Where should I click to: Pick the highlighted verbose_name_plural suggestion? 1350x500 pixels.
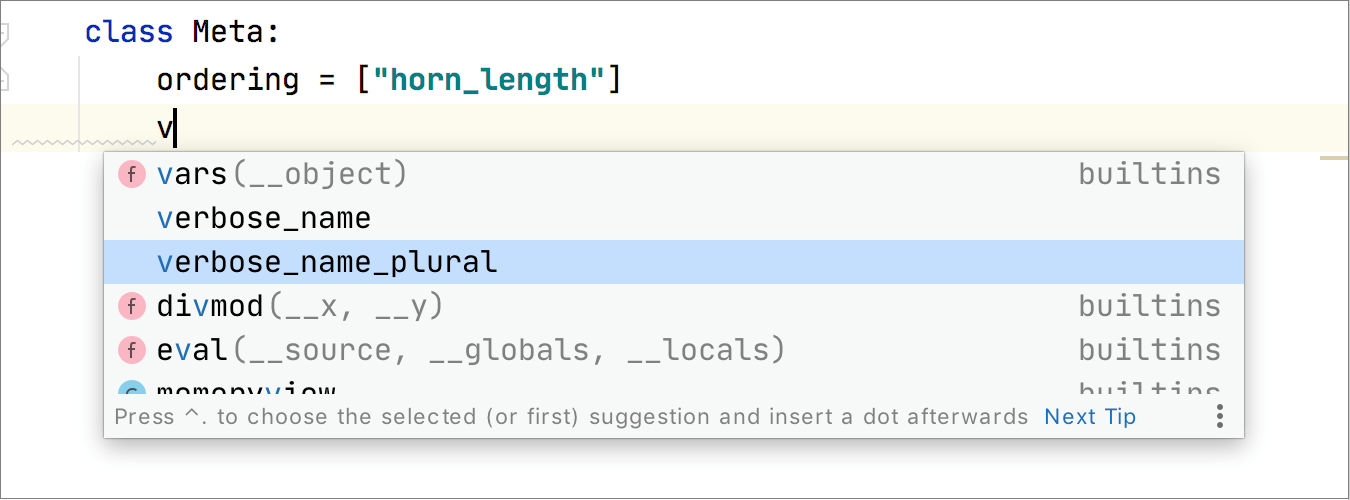pos(327,262)
